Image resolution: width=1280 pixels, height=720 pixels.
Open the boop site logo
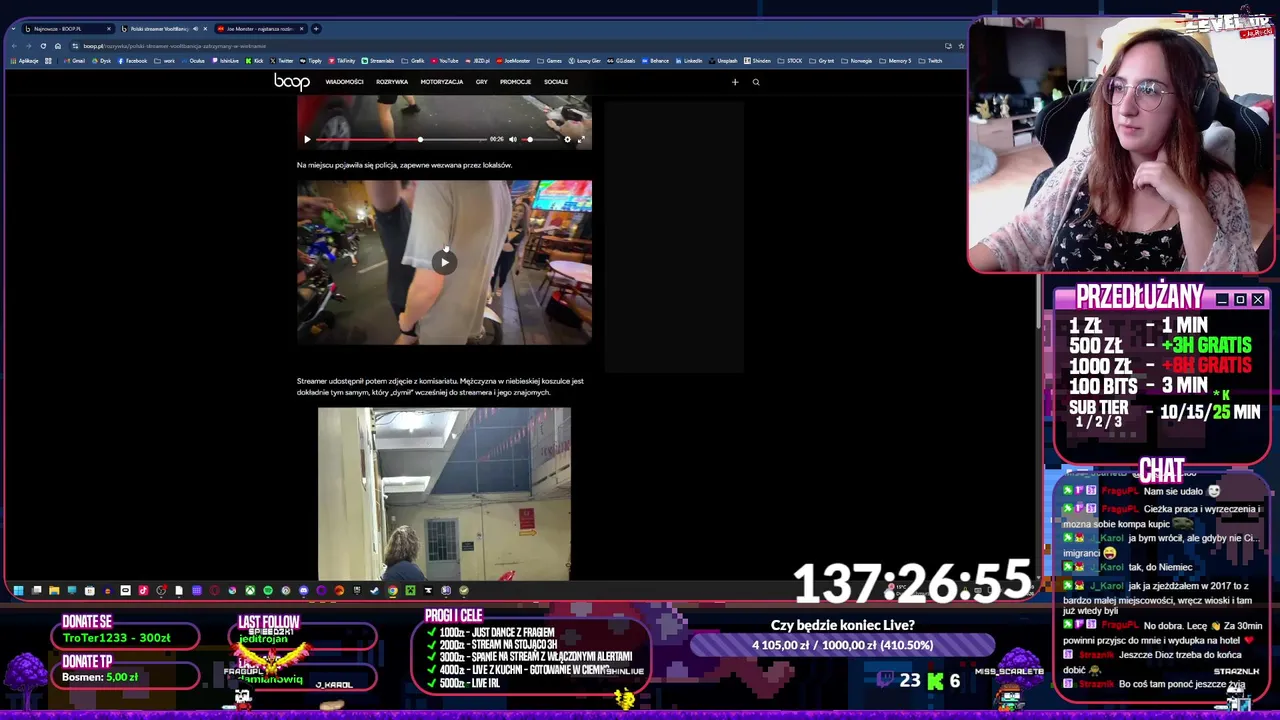click(292, 82)
